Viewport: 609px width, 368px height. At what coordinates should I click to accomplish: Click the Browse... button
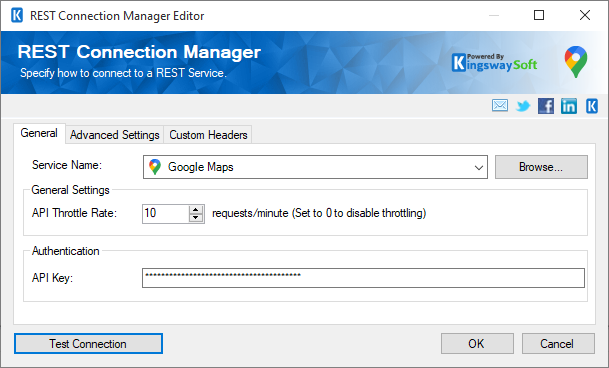541,167
